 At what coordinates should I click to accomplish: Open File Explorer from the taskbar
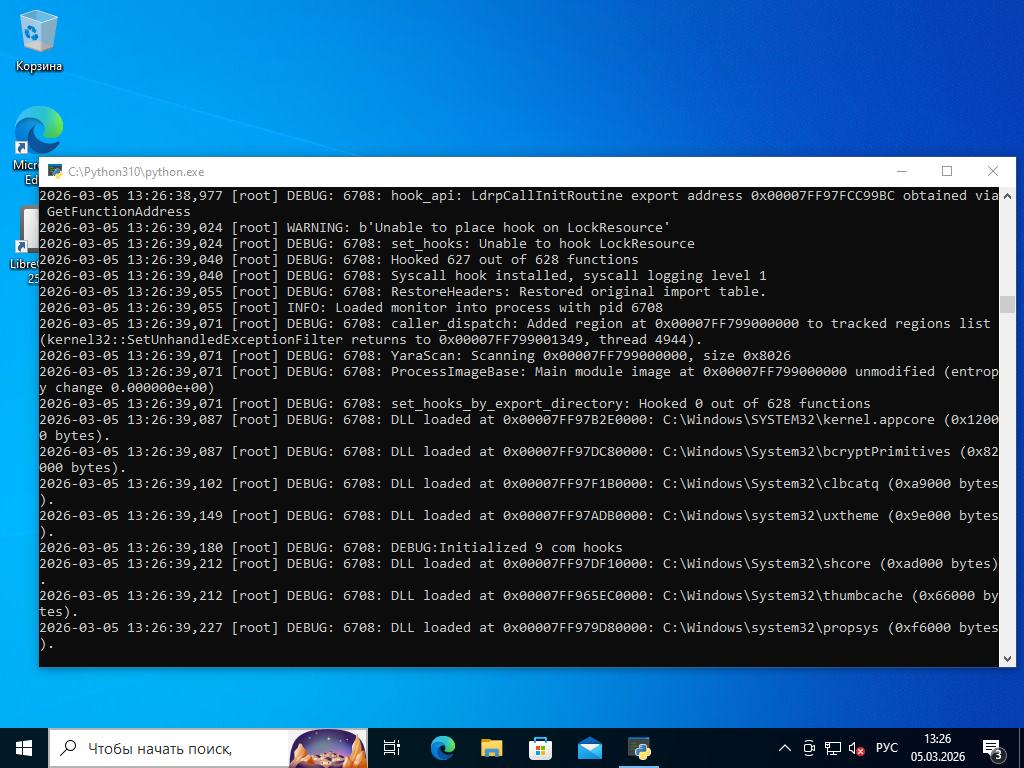[491, 748]
